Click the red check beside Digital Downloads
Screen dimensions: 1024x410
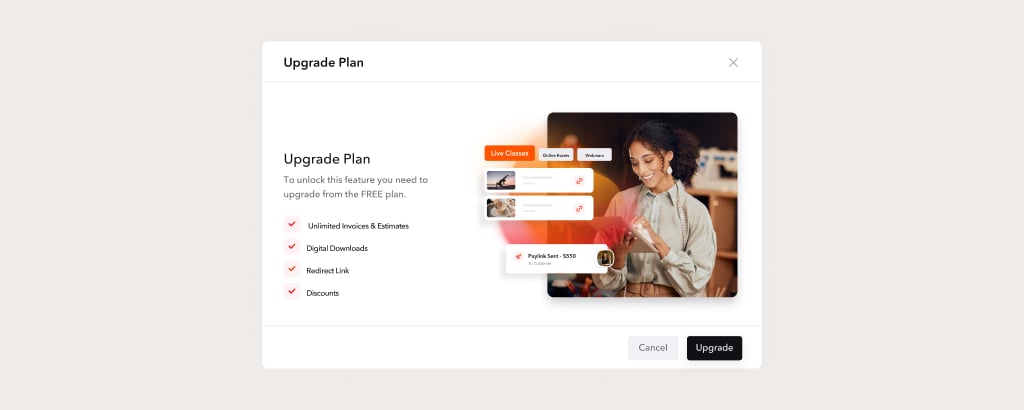292,247
